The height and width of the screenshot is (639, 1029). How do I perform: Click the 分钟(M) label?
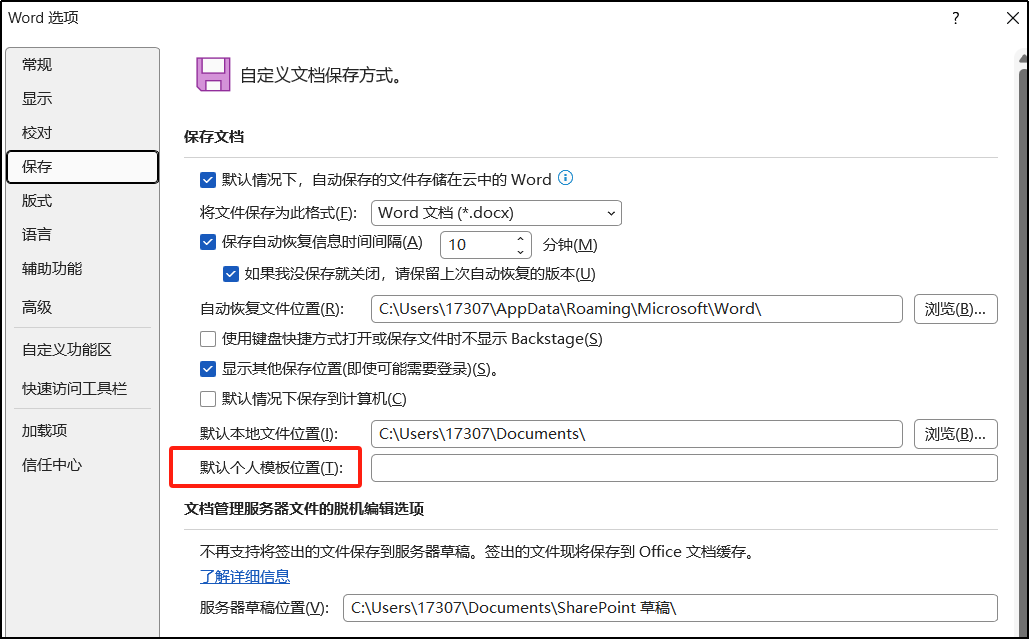coord(570,245)
